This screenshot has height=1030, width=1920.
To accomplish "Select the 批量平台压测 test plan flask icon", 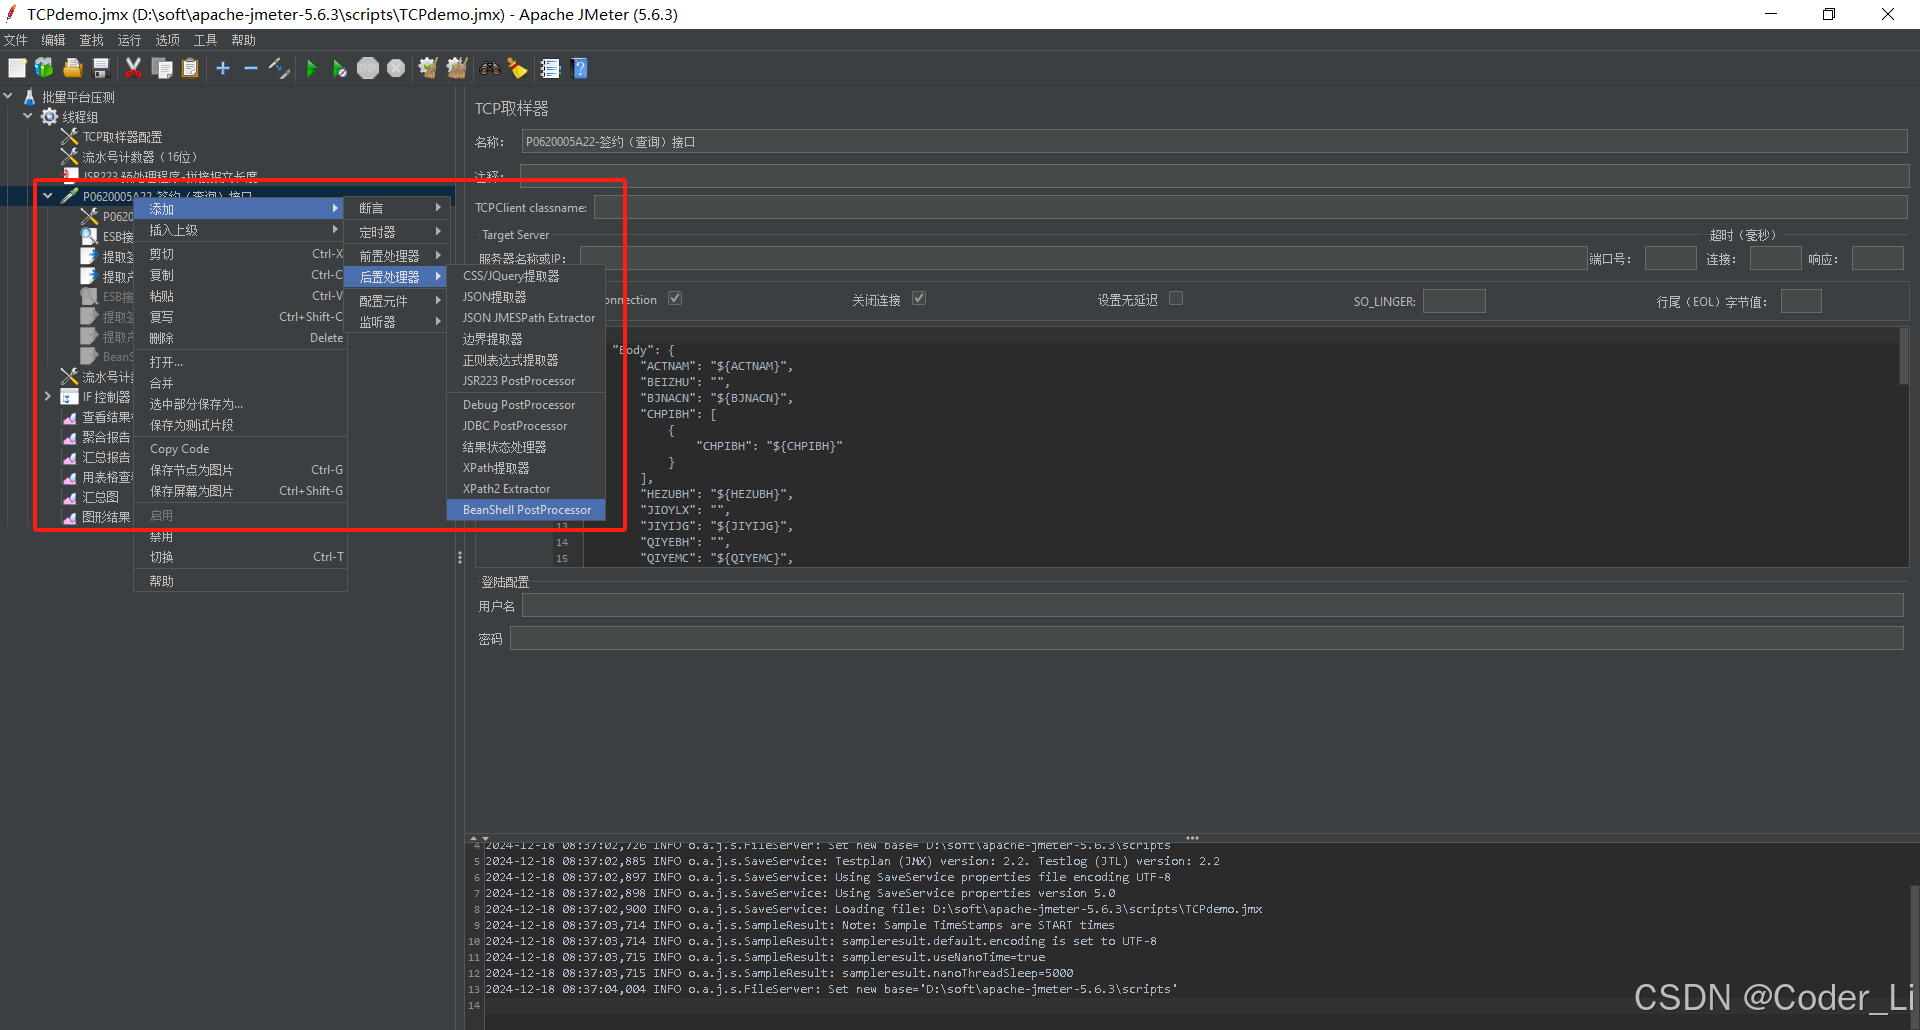I will (x=29, y=97).
